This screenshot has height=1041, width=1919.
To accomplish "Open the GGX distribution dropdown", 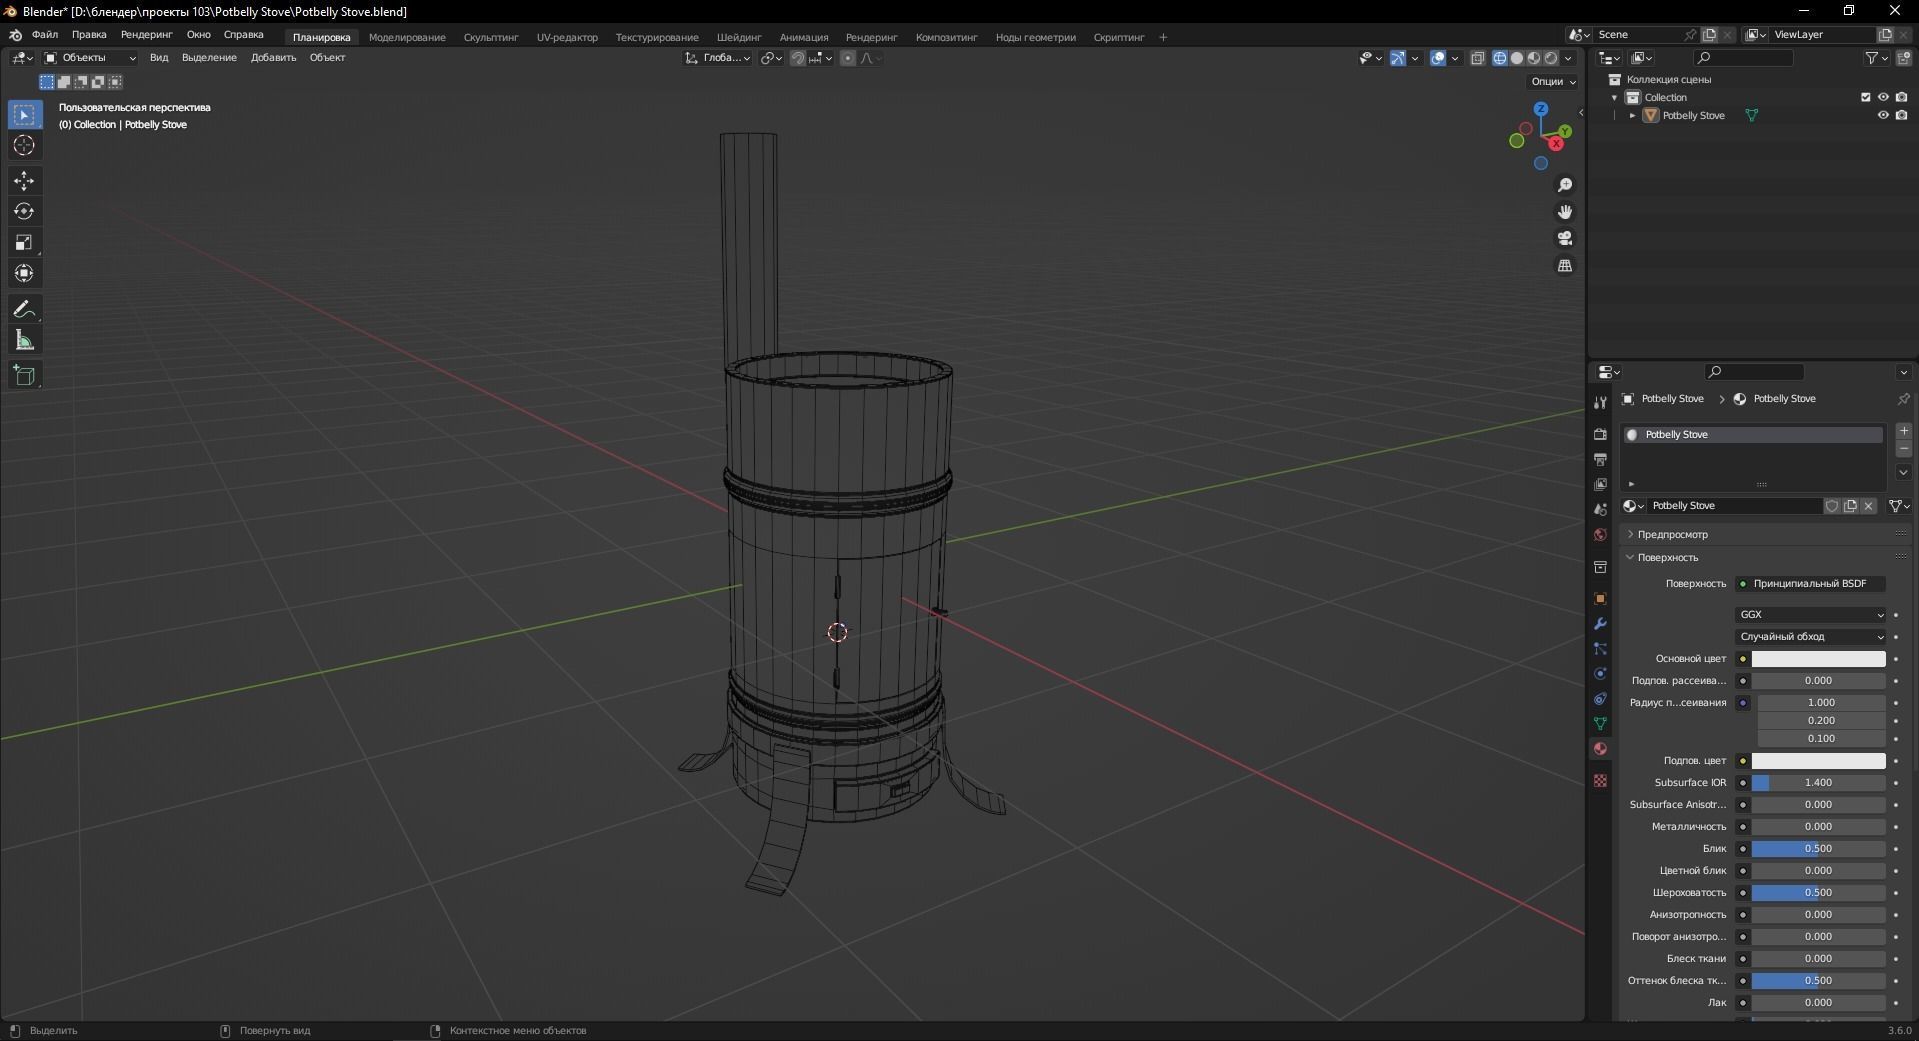I will click(x=1811, y=615).
